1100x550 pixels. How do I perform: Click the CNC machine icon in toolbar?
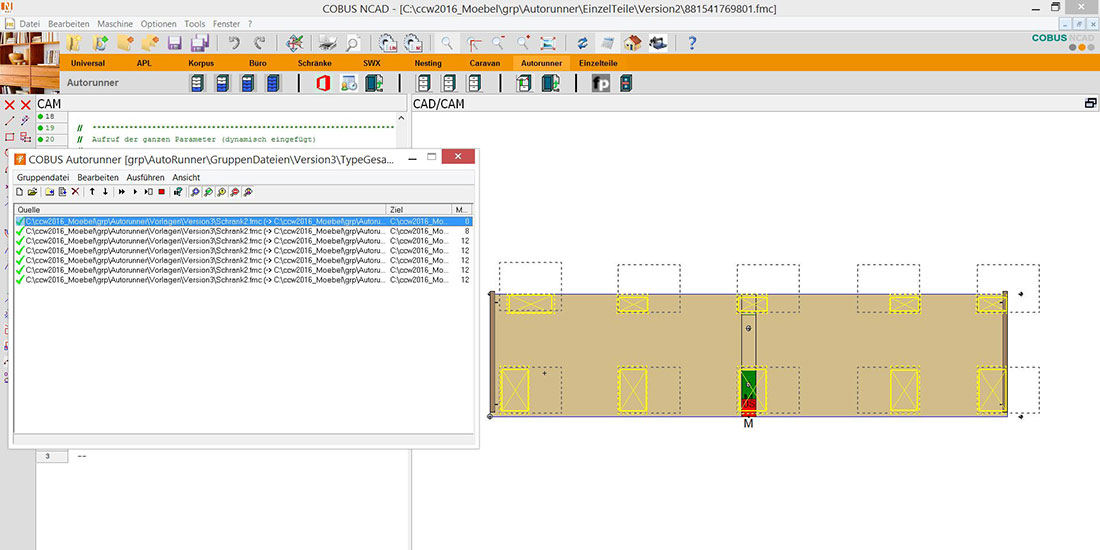coord(658,43)
